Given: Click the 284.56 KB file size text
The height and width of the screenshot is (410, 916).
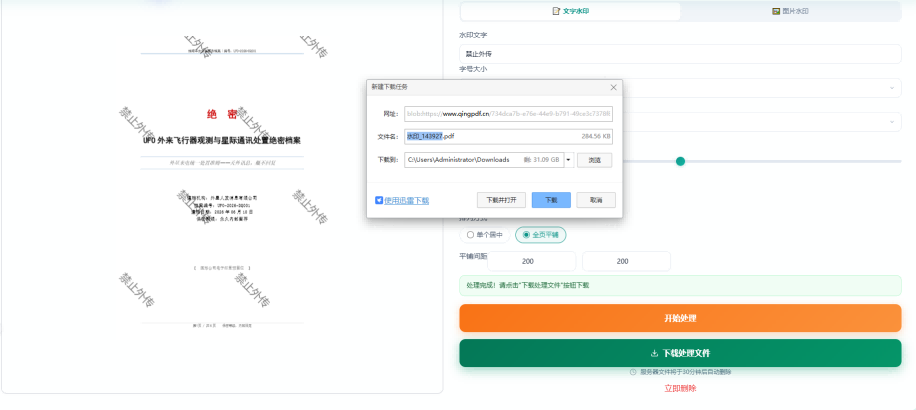Looking at the screenshot, I should click(x=596, y=137).
